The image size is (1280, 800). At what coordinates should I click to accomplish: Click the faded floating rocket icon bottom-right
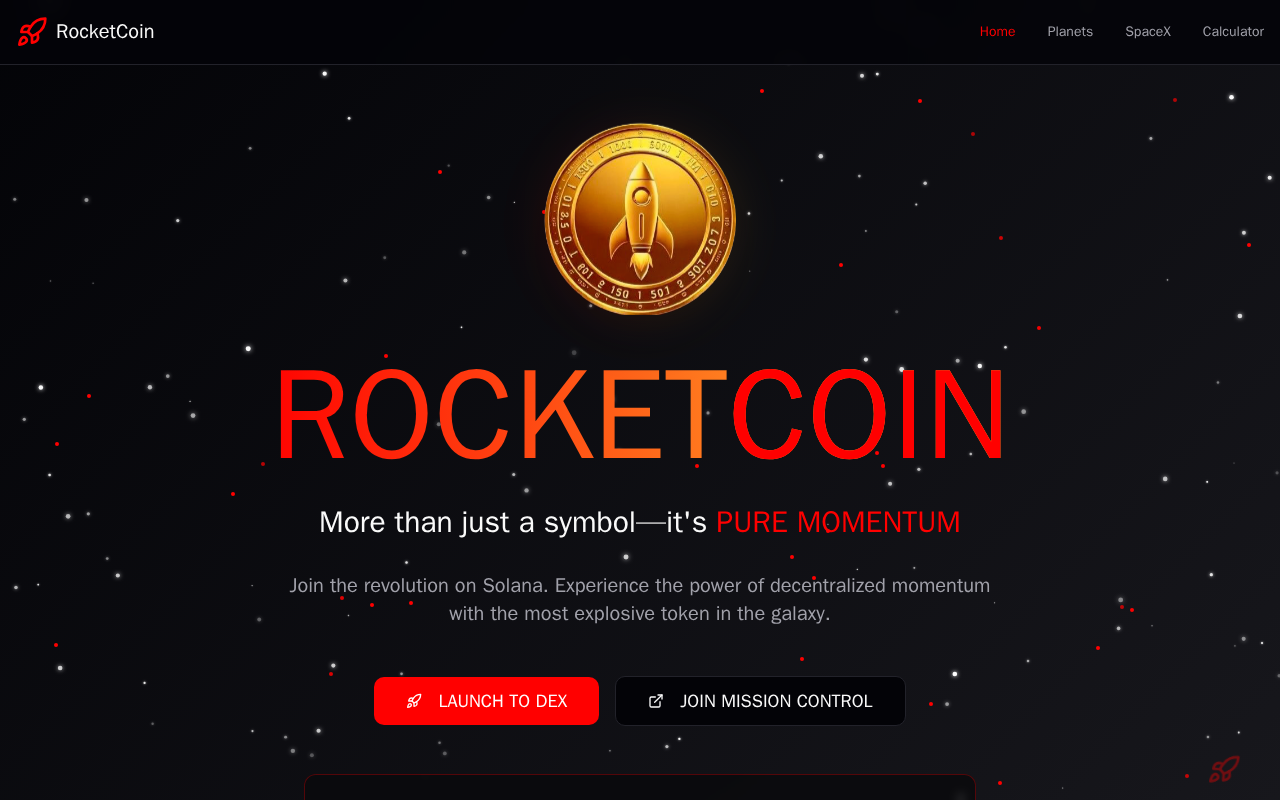(x=1224, y=769)
